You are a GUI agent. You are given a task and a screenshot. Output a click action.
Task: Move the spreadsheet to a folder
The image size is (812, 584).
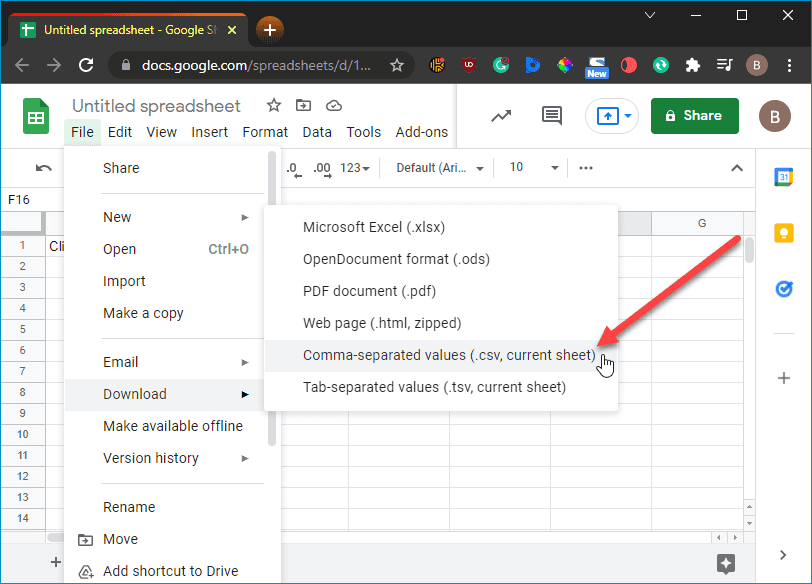[x=303, y=105]
